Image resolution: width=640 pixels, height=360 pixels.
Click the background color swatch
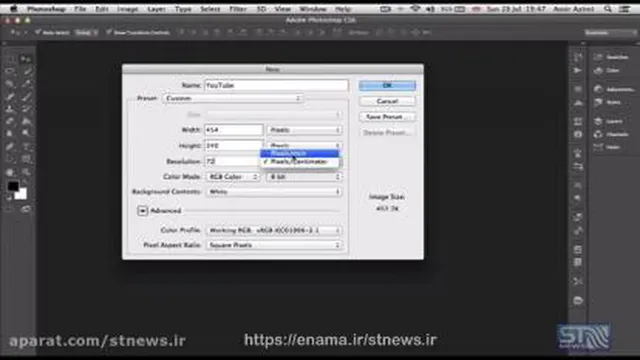pyautogui.click(x=21, y=194)
